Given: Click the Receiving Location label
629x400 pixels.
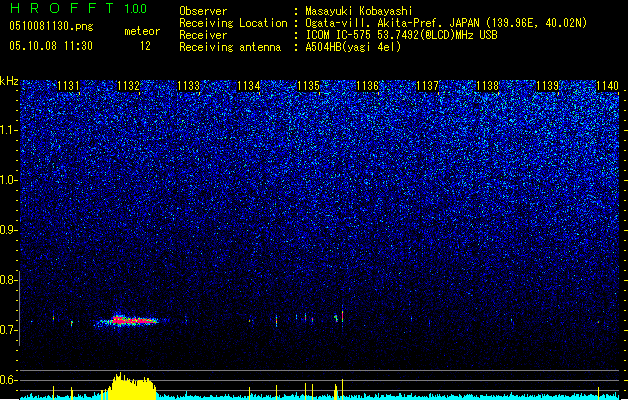Looking at the screenshot, I should pos(233,23).
